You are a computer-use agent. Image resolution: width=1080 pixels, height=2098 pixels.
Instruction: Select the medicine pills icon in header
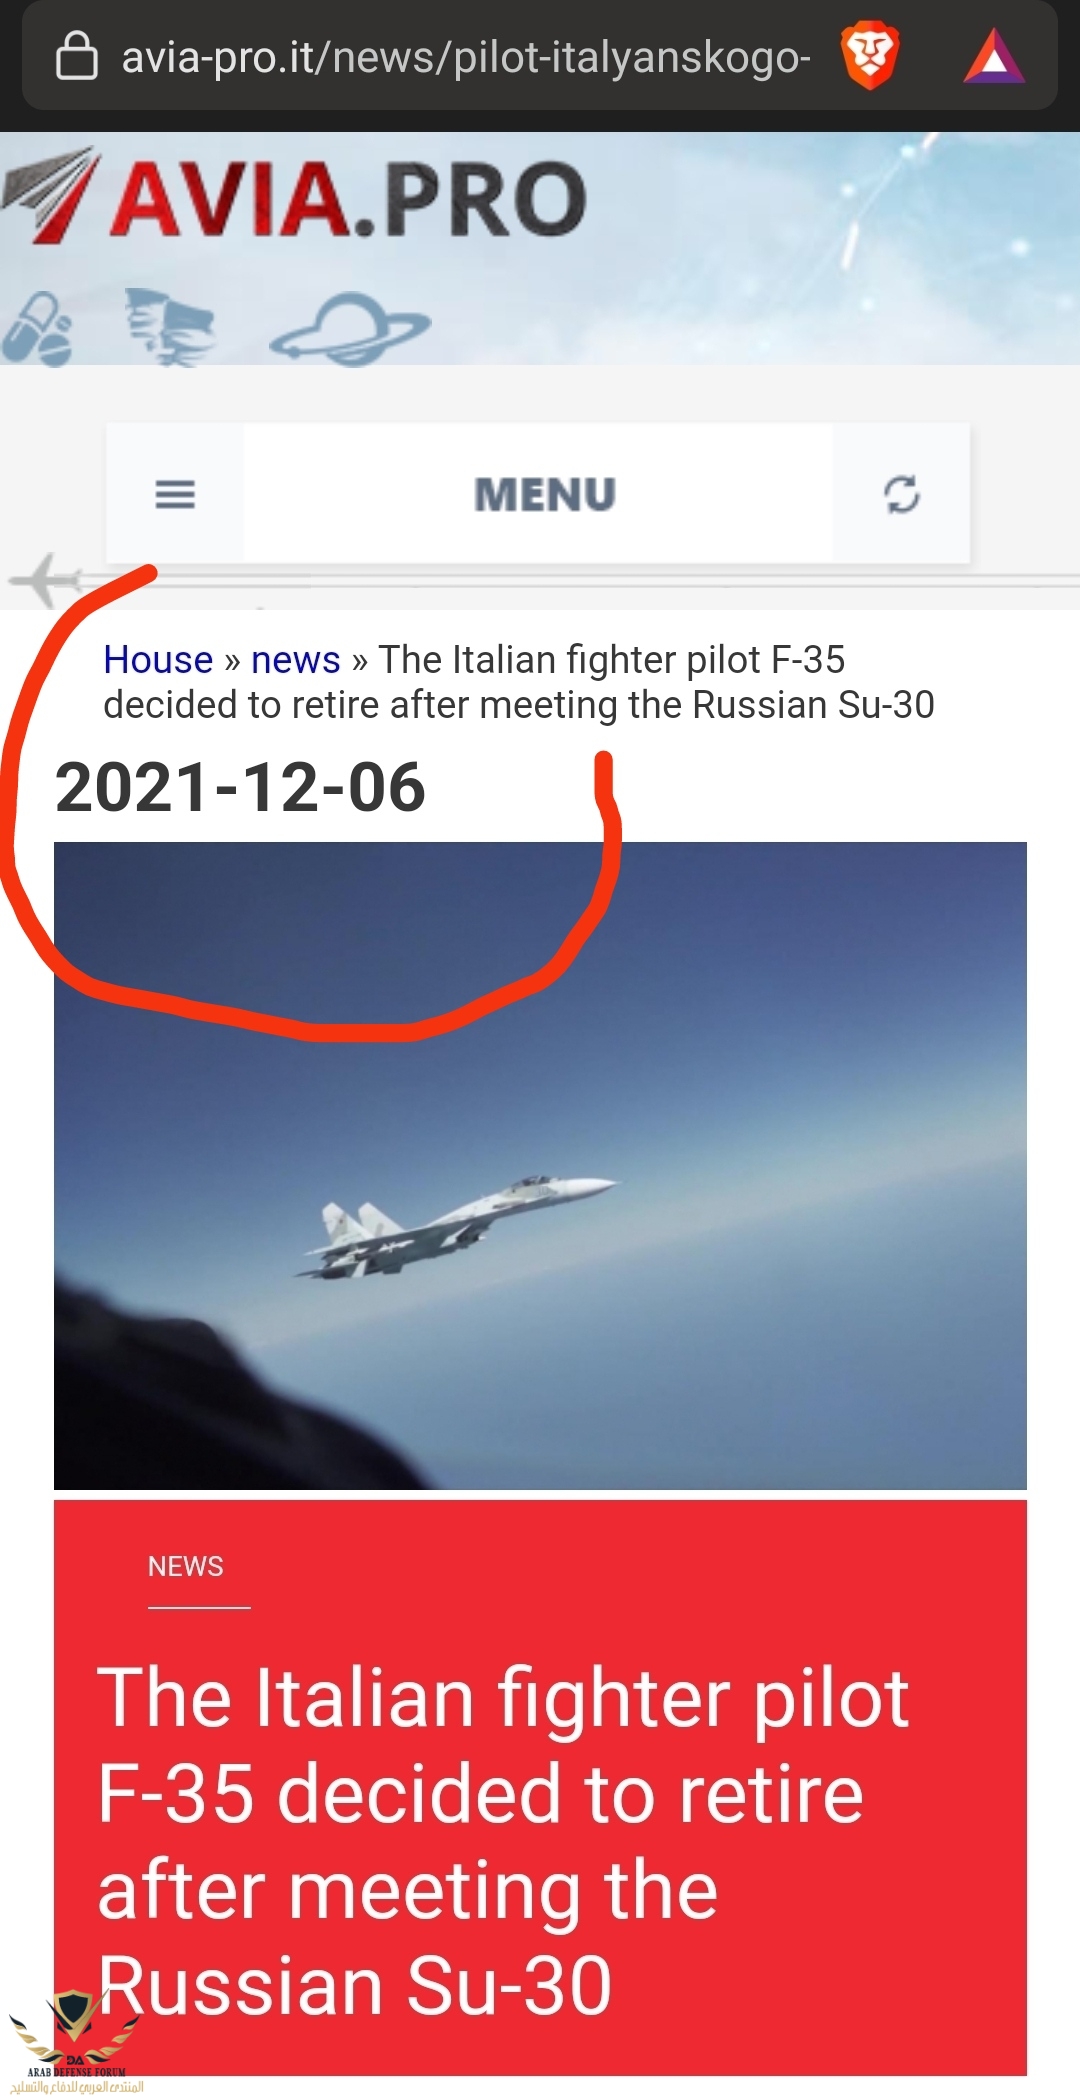tap(38, 329)
